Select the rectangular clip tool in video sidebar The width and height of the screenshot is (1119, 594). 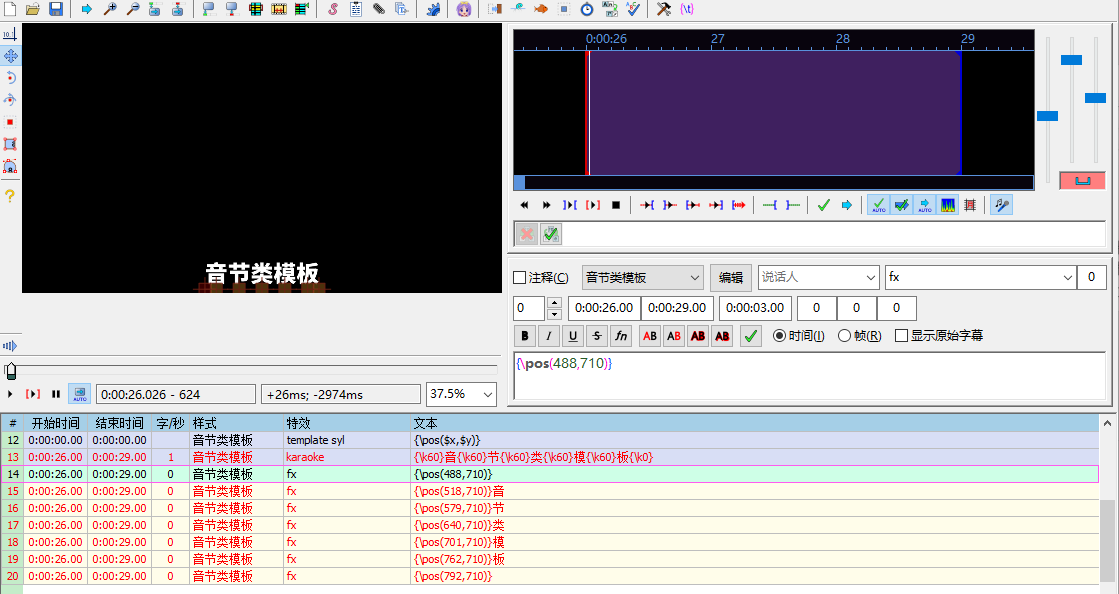pyautogui.click(x=10, y=144)
